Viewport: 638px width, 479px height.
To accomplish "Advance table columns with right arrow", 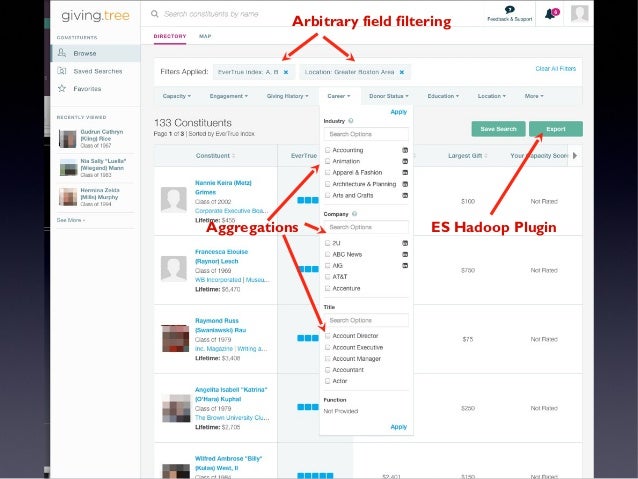I will pyautogui.click(x=575, y=155).
